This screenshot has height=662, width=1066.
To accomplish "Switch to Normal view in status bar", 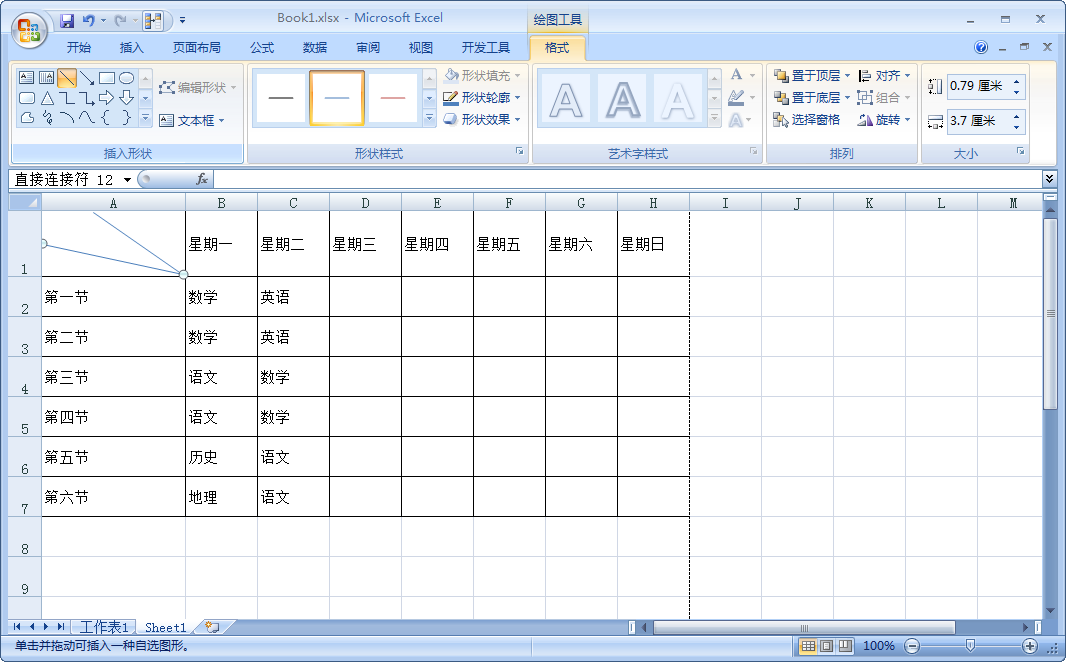I will [807, 646].
